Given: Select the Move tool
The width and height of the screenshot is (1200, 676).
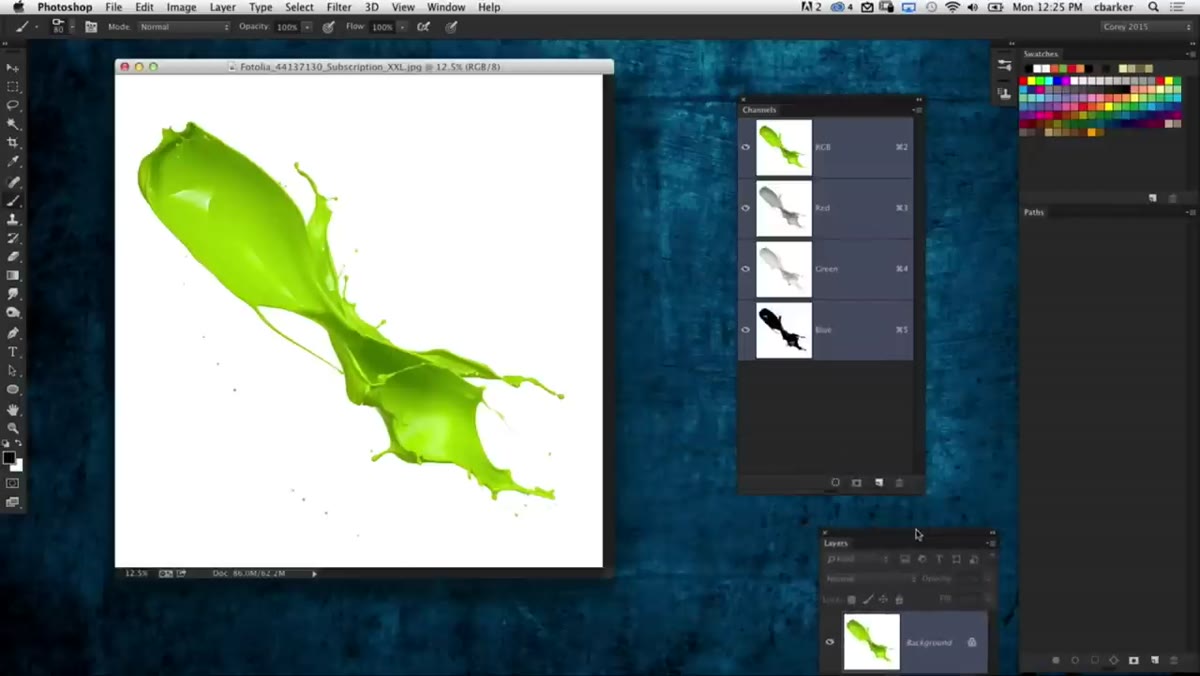Looking at the screenshot, I should (13, 67).
